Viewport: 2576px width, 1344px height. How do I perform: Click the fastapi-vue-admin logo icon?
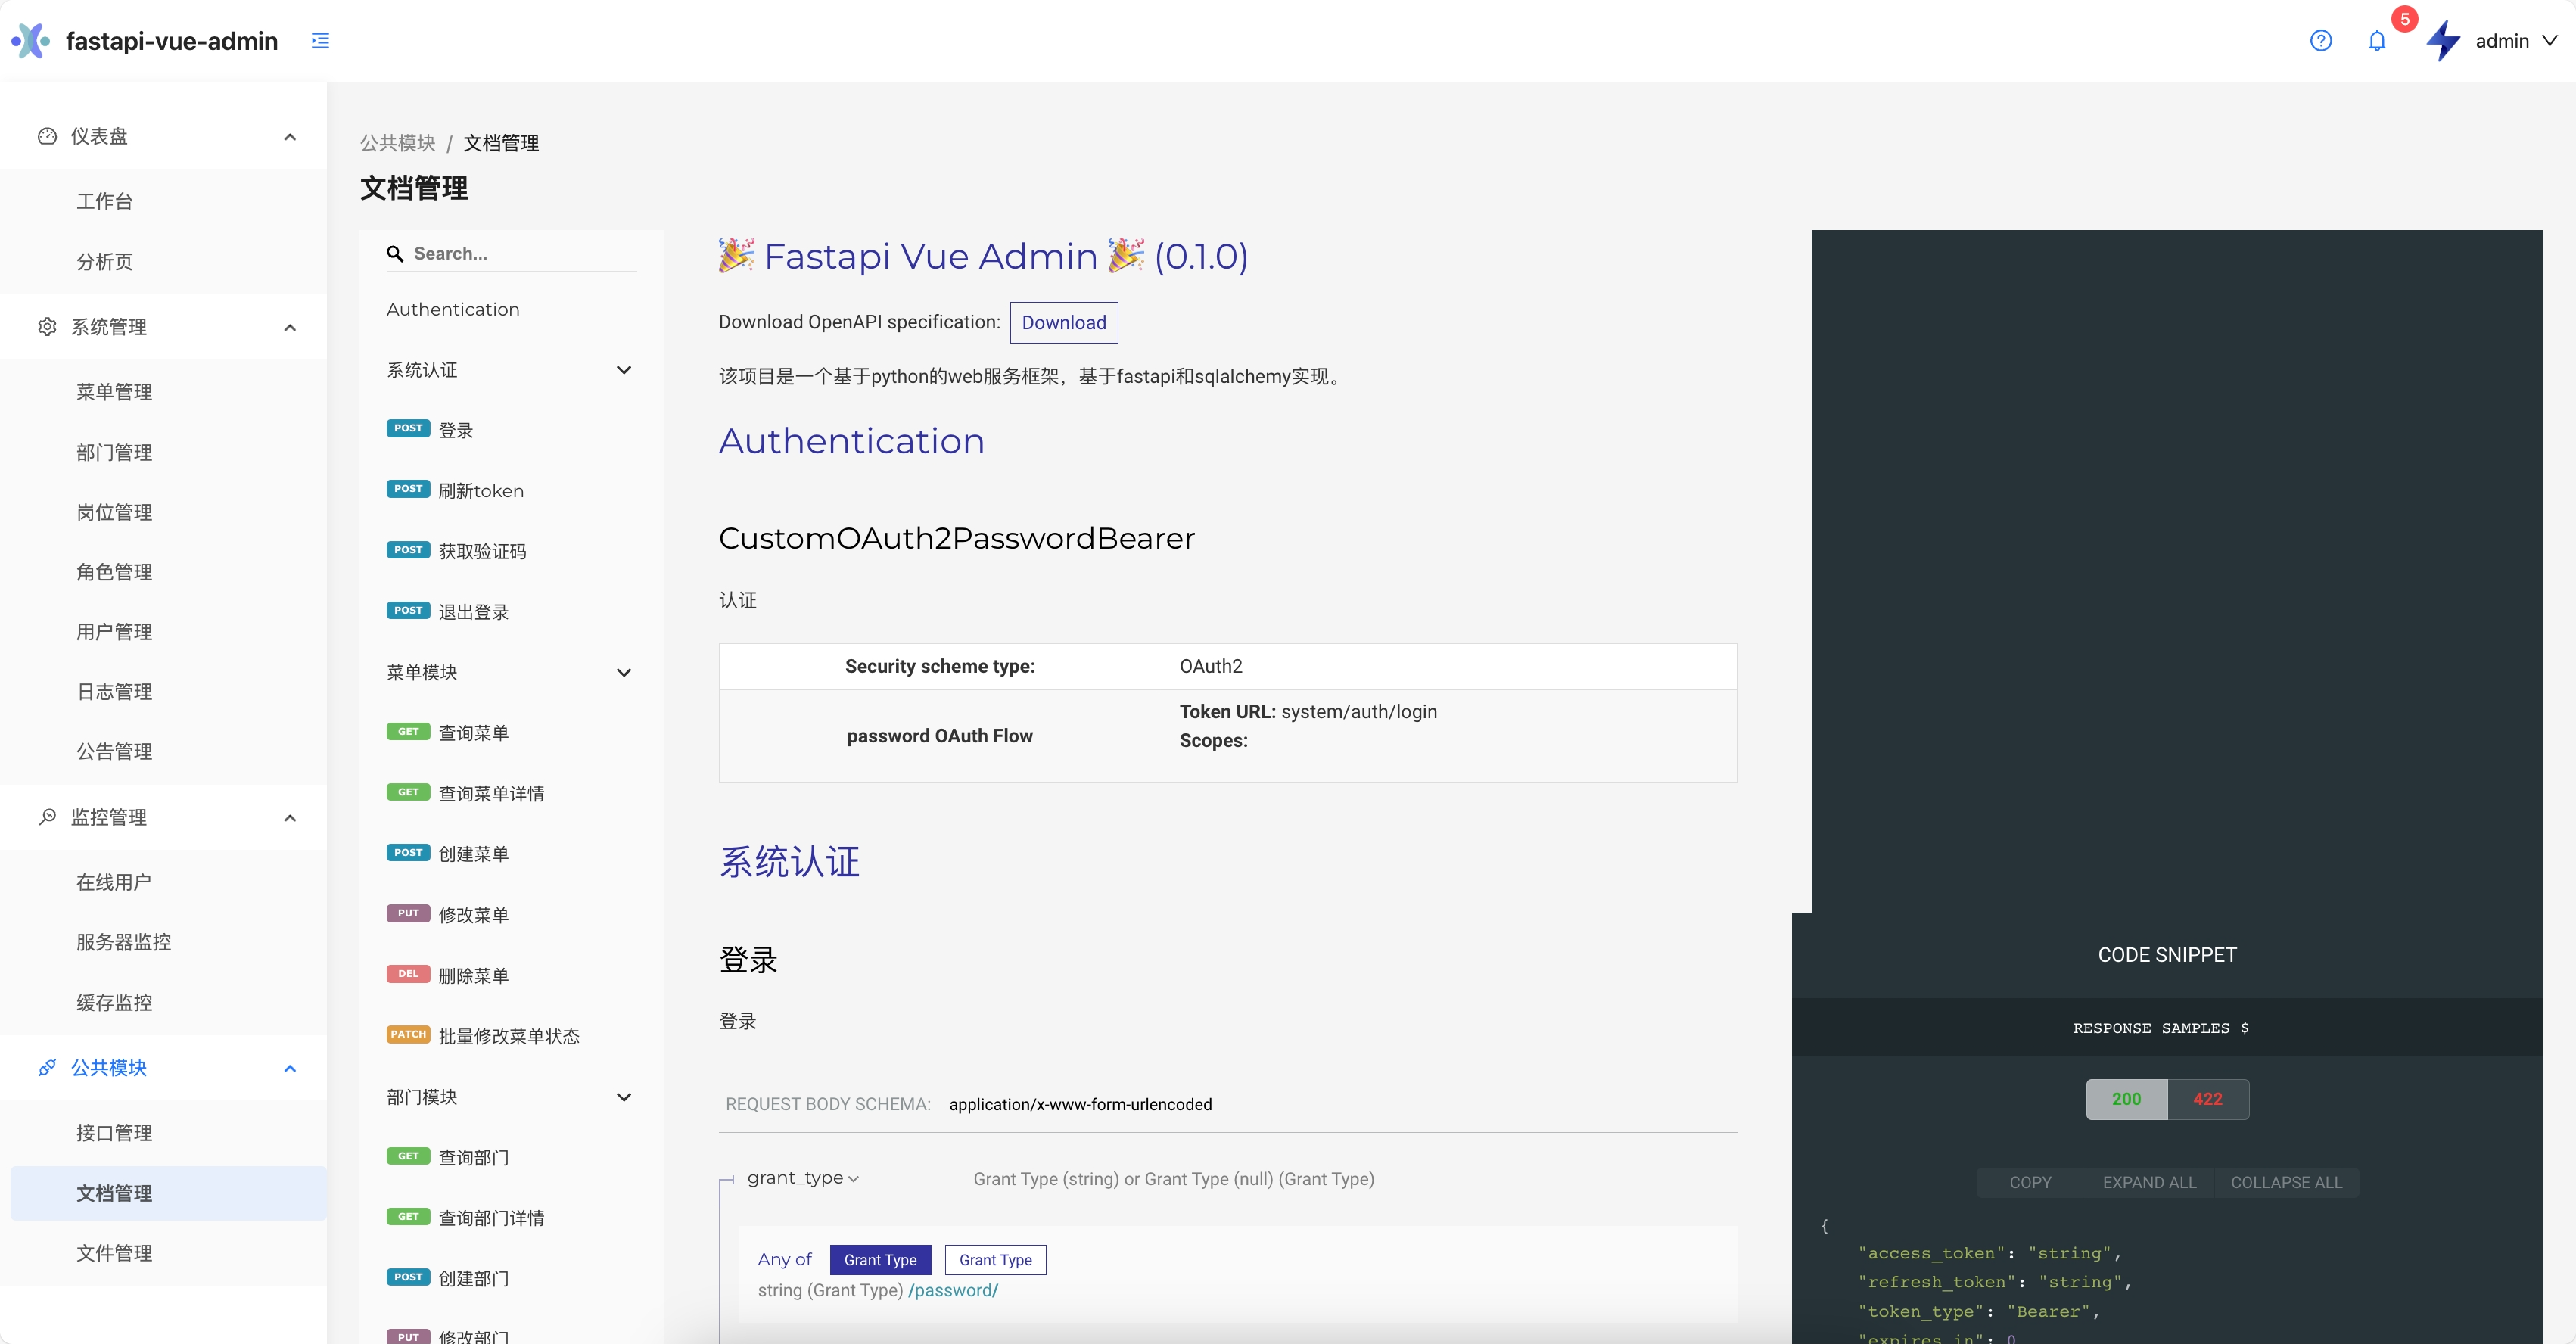click(x=31, y=41)
